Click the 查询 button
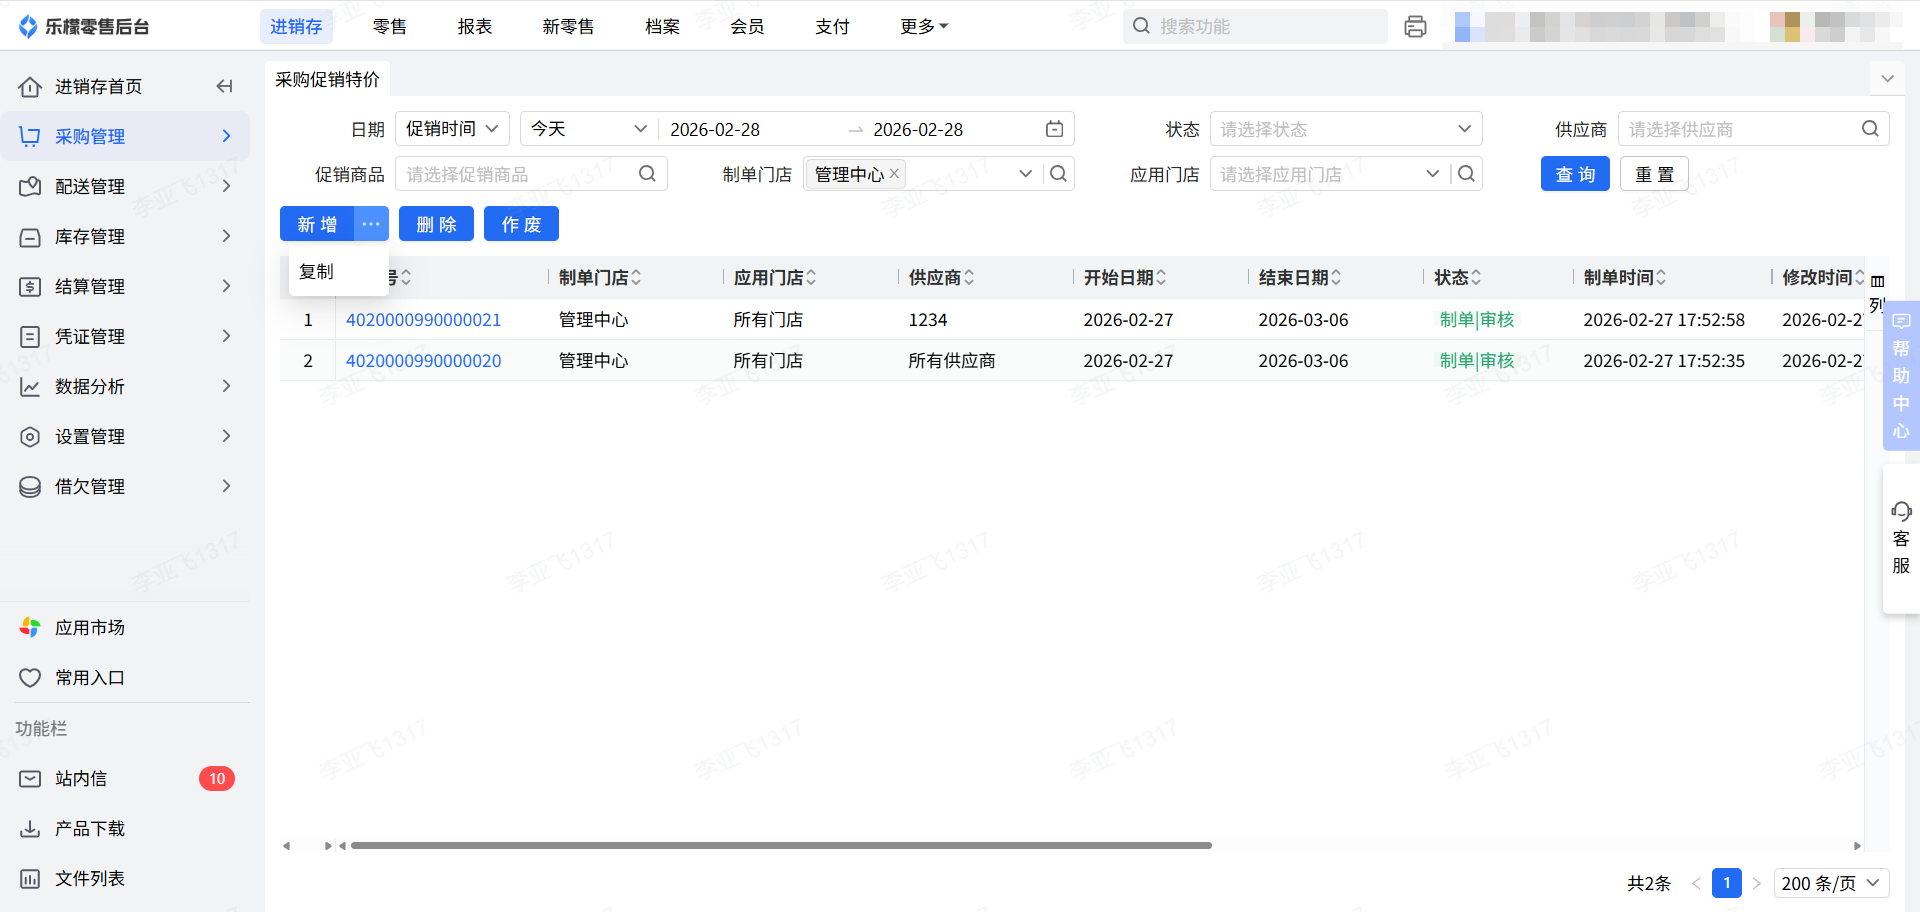Image resolution: width=1920 pixels, height=912 pixels. 1574,174
